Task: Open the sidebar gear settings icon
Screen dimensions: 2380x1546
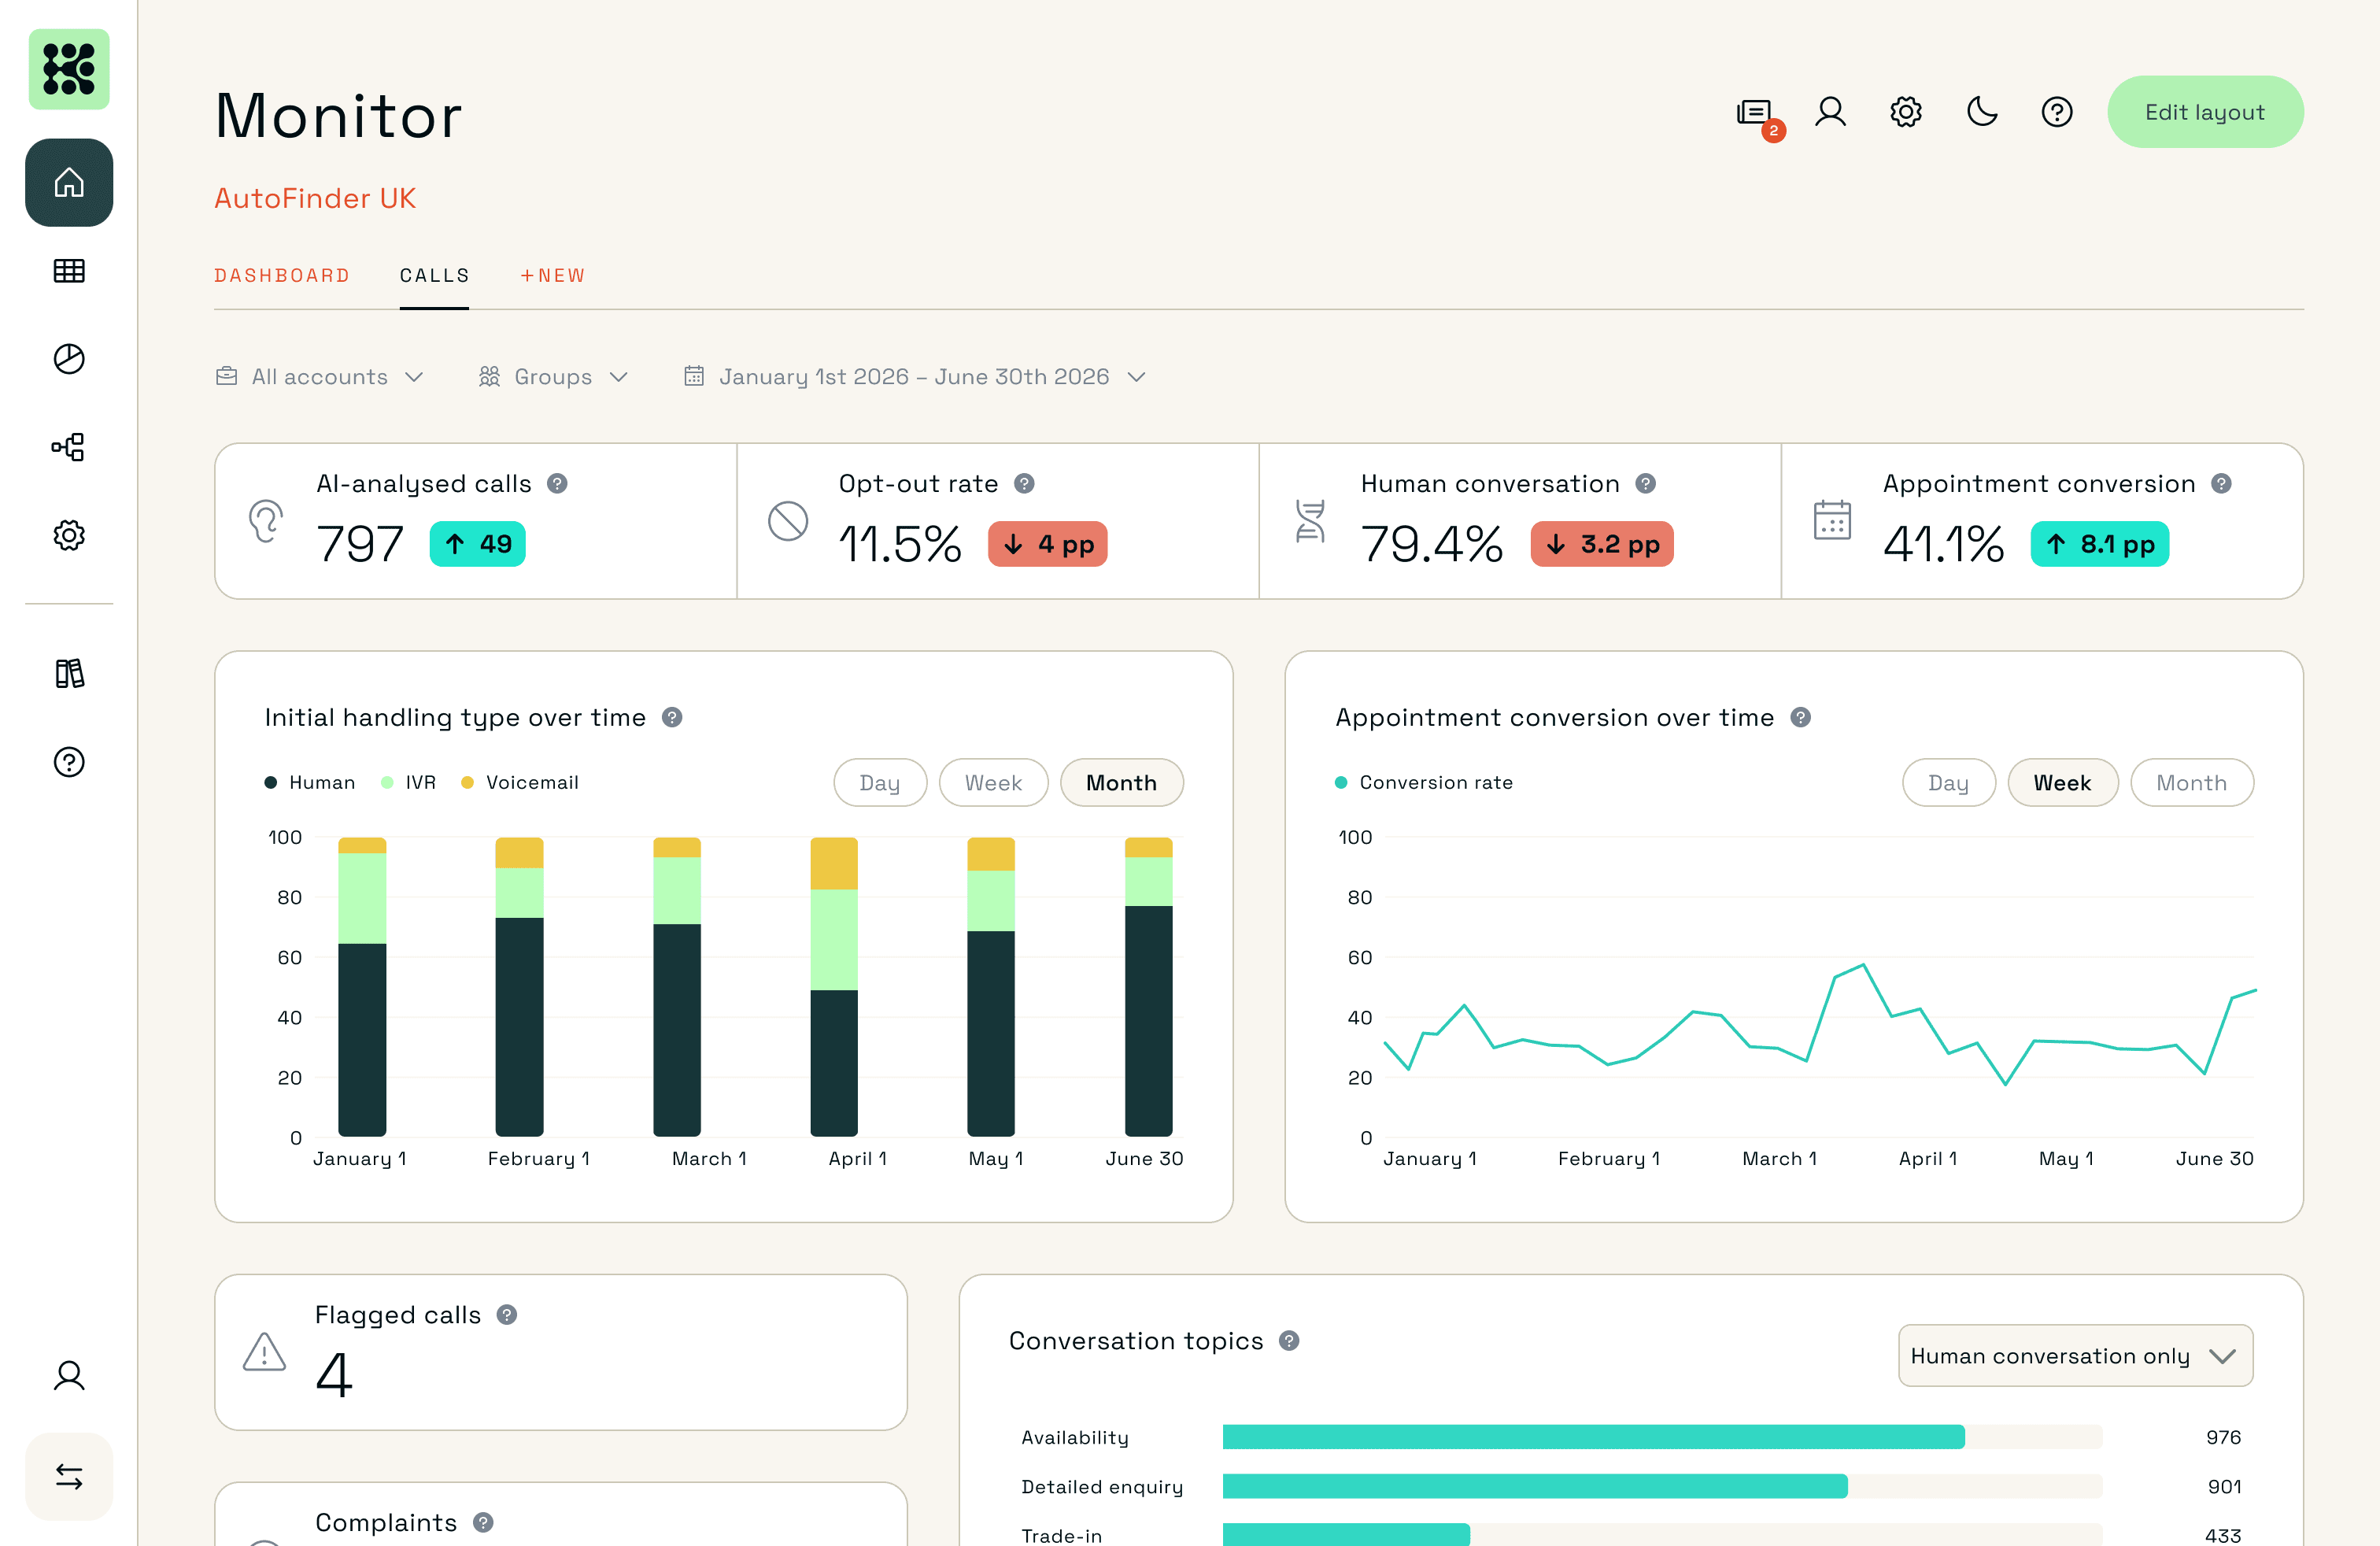Action: click(69, 535)
